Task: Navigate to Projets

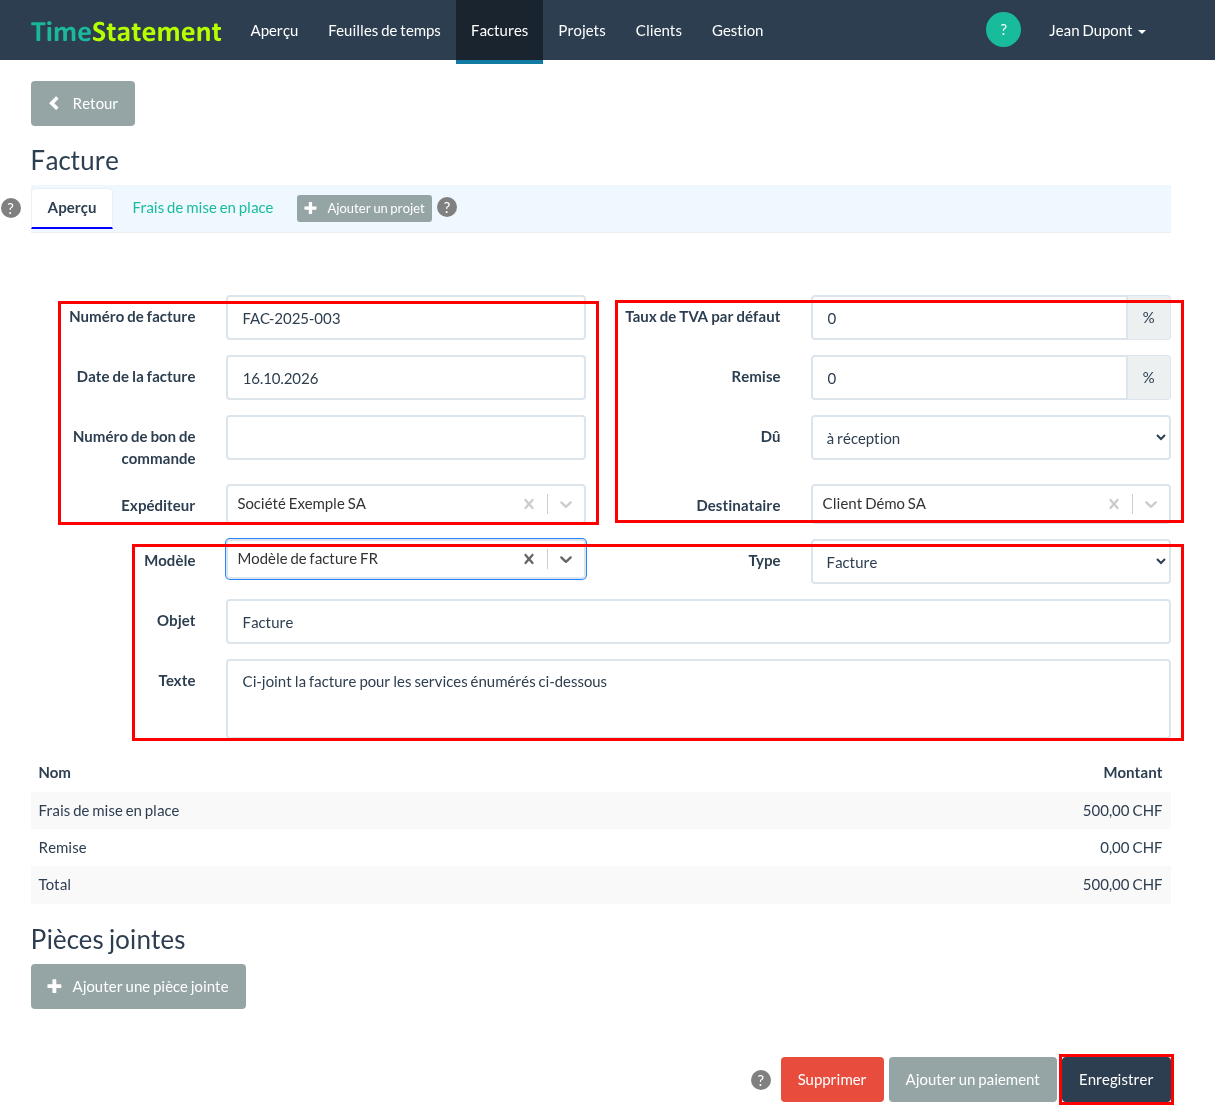Action: point(582,31)
